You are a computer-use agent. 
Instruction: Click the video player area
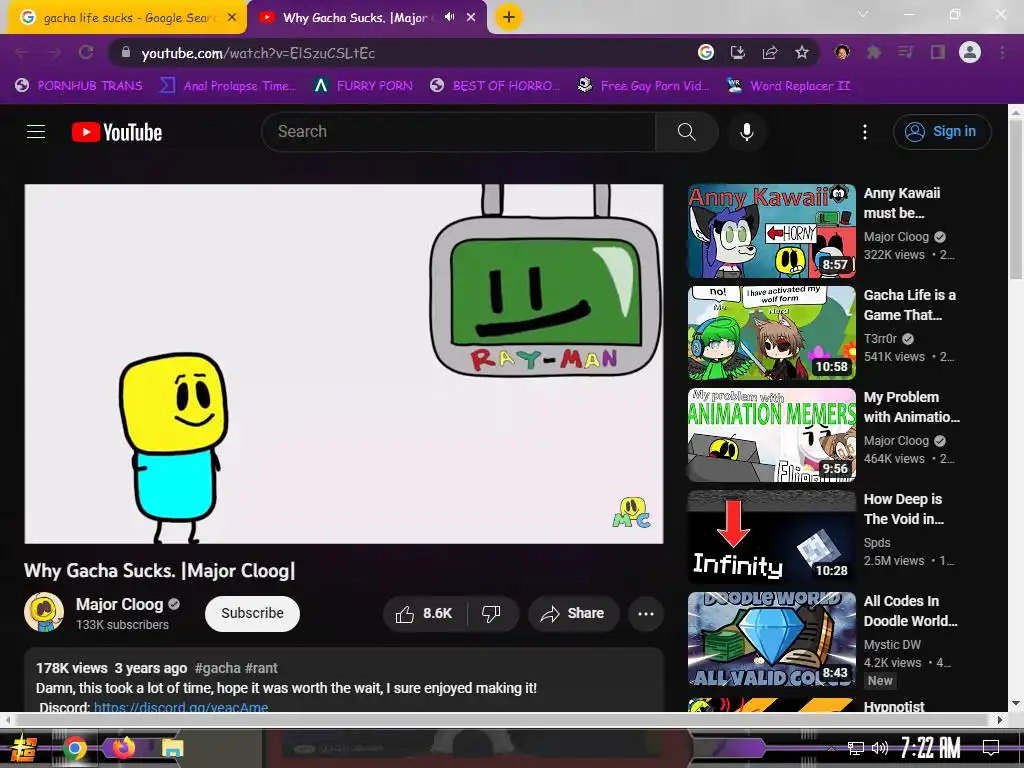[x=344, y=364]
